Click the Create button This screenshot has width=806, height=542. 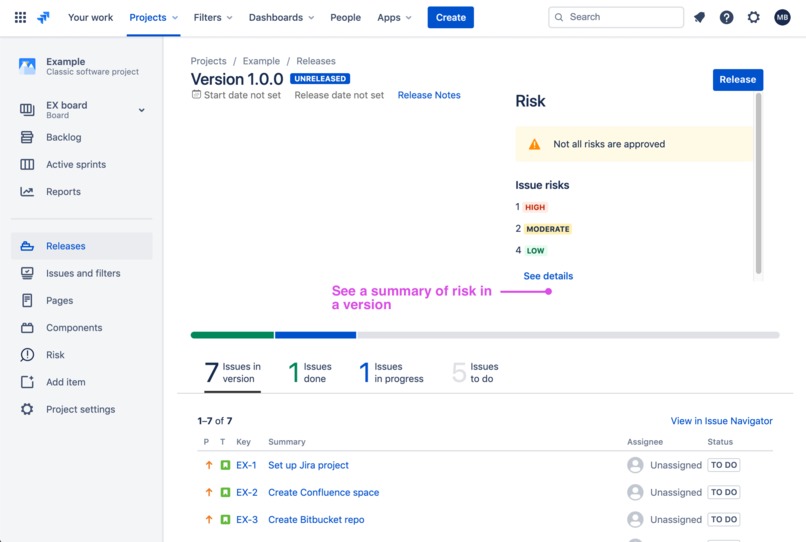pos(451,17)
